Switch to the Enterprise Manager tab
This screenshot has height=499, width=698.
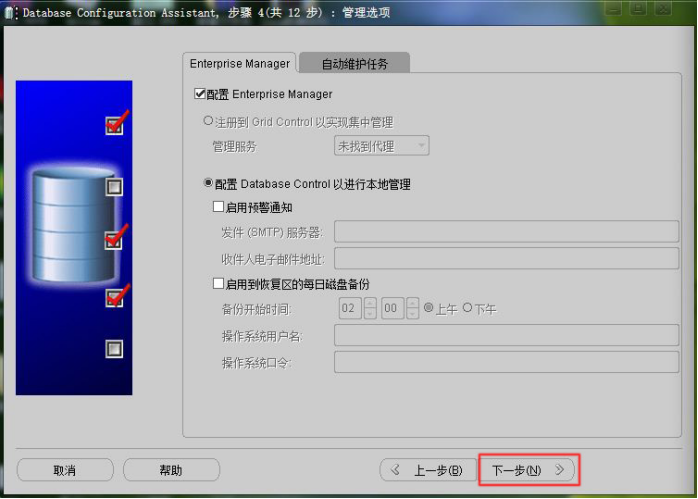(239, 63)
